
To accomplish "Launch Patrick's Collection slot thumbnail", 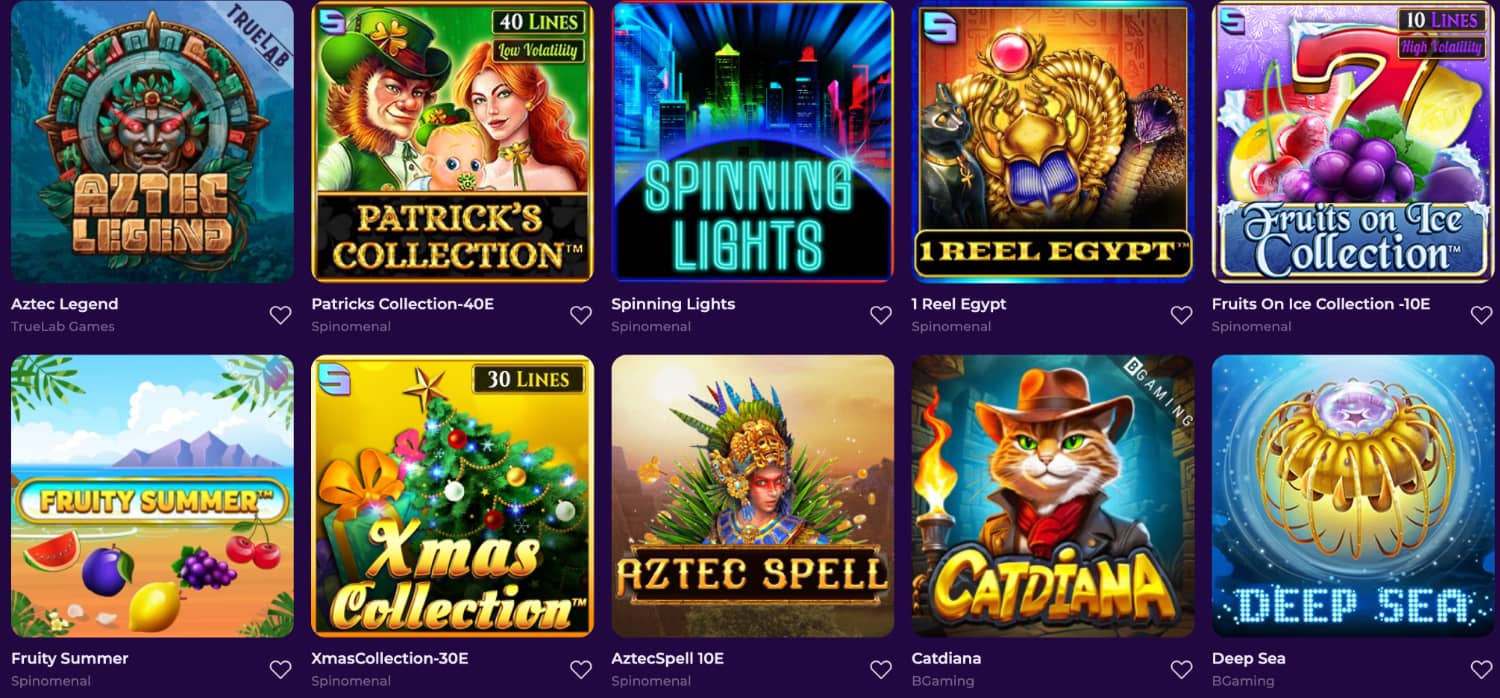I will click(x=452, y=141).
